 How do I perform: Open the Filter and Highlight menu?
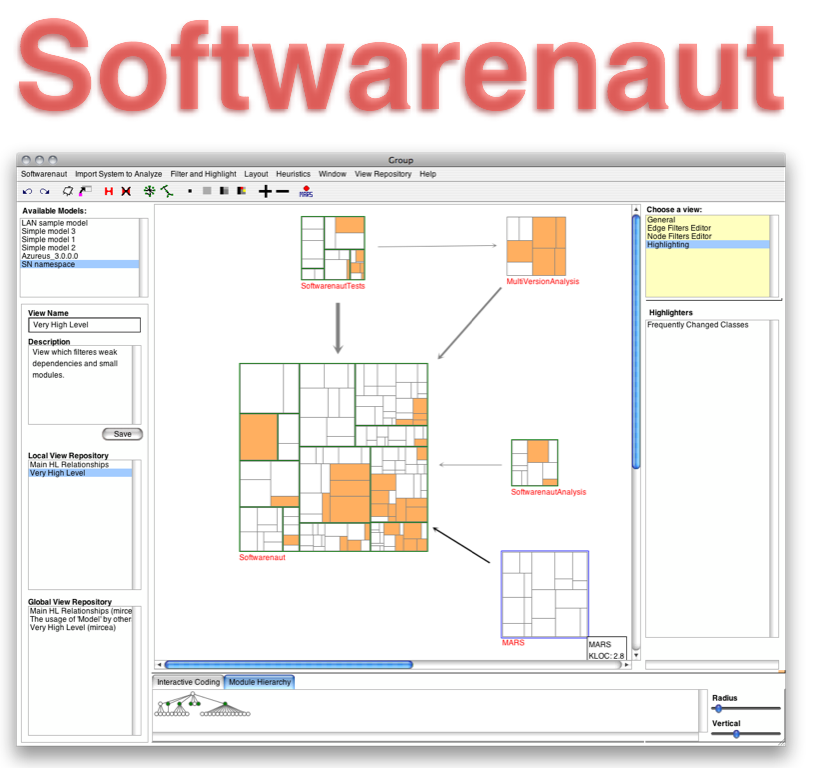[x=203, y=174]
